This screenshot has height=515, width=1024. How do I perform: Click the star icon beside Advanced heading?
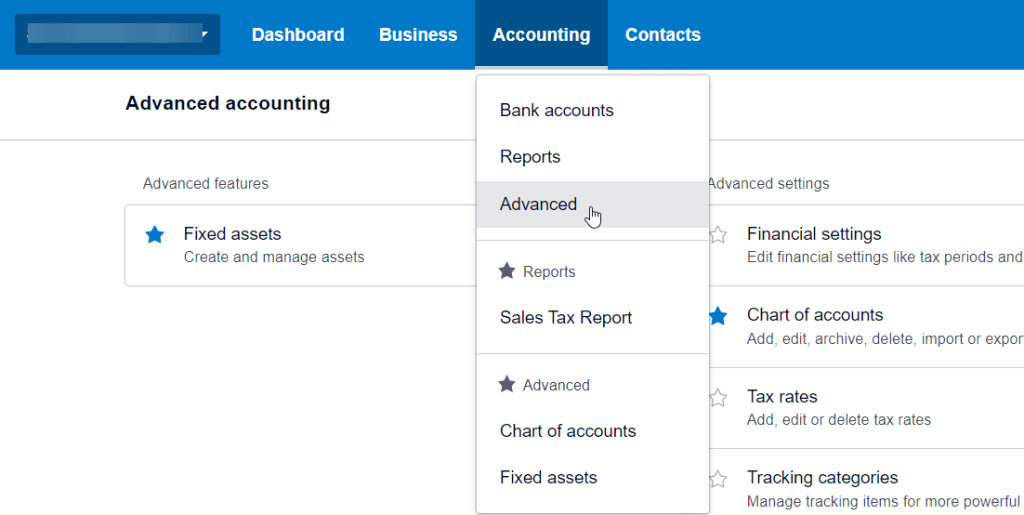coord(507,384)
